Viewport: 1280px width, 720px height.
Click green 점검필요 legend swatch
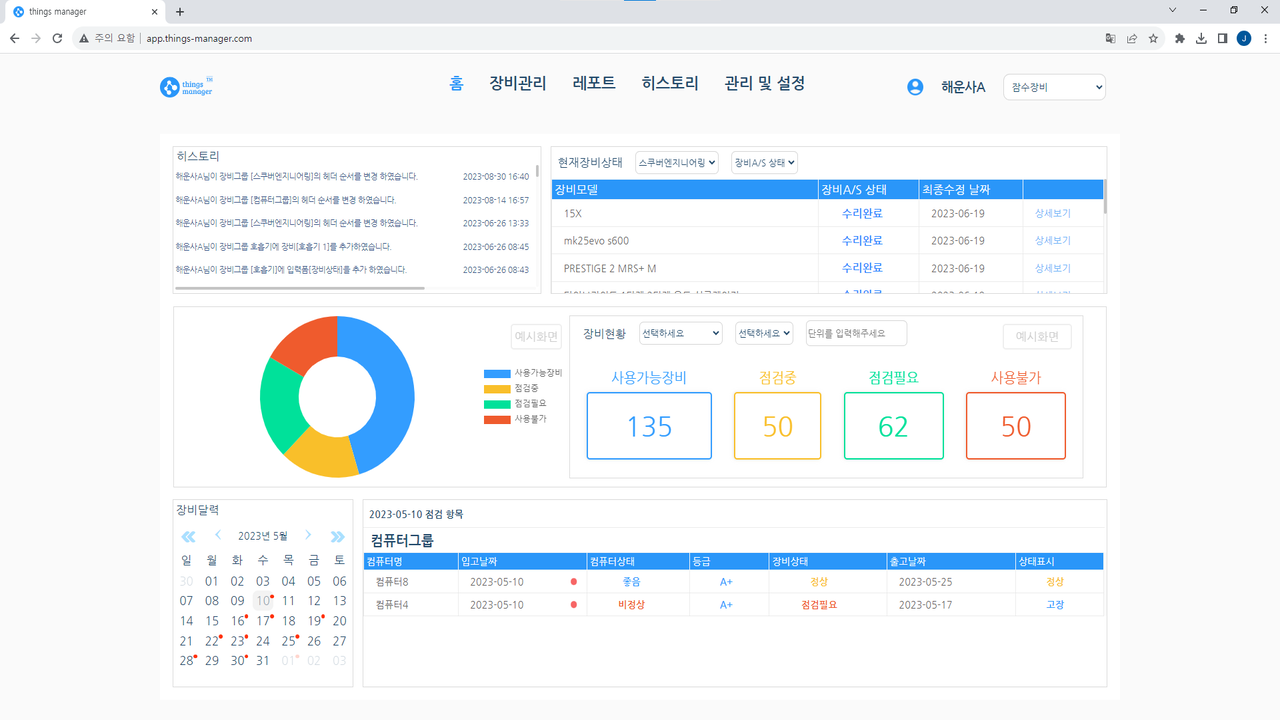tap(497, 404)
